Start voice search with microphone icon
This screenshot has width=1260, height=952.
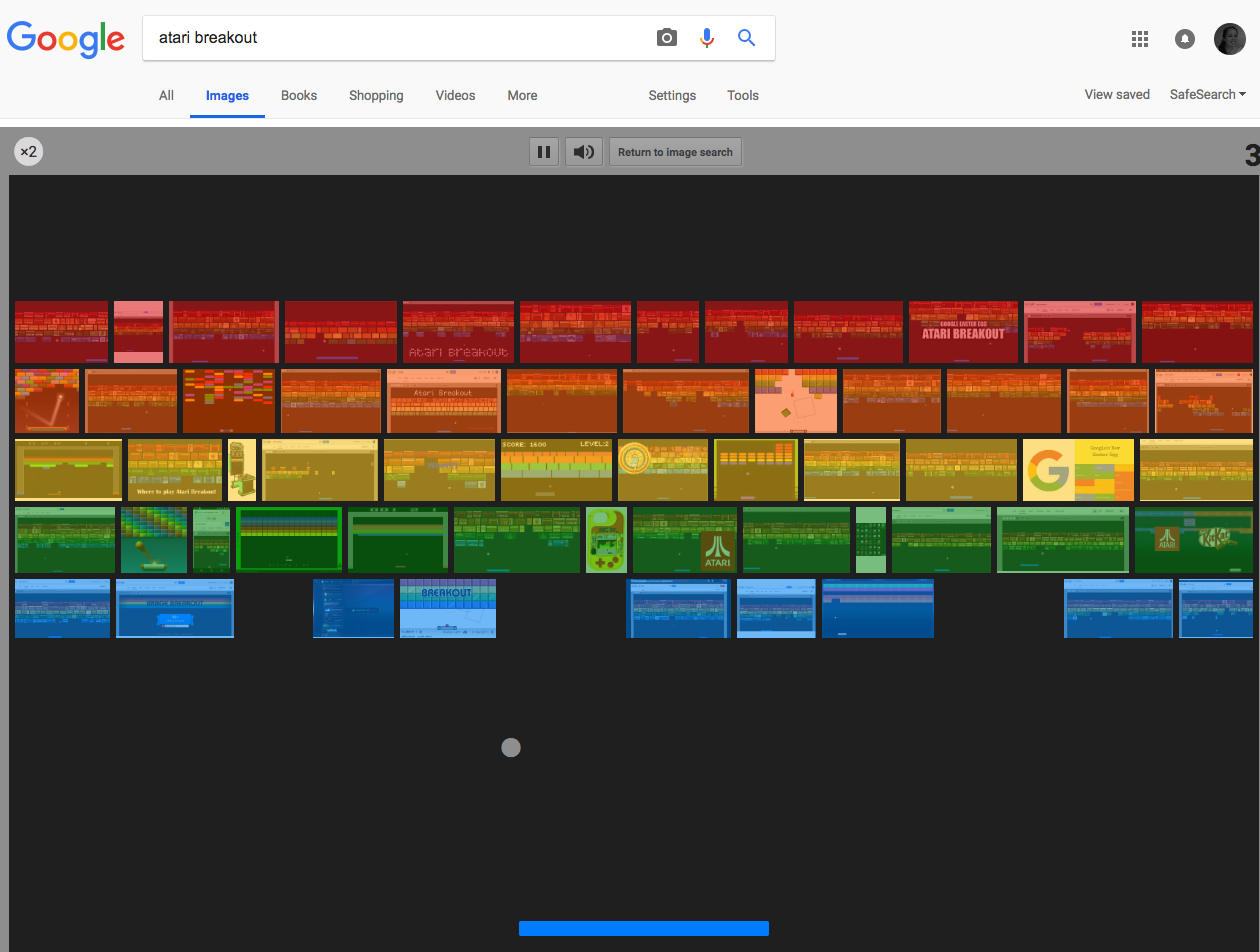pos(707,38)
